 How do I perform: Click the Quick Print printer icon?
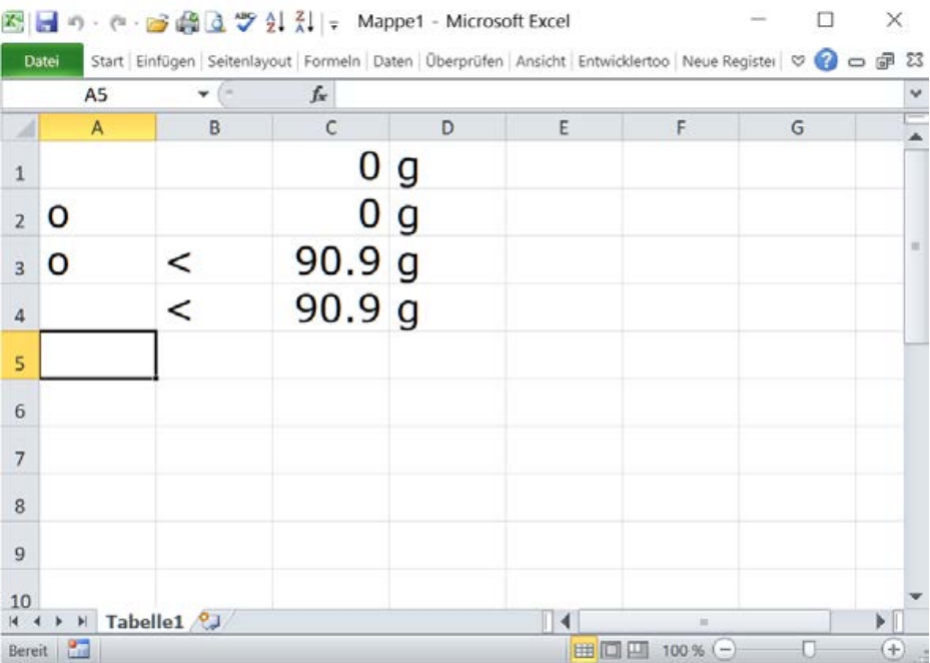point(186,21)
